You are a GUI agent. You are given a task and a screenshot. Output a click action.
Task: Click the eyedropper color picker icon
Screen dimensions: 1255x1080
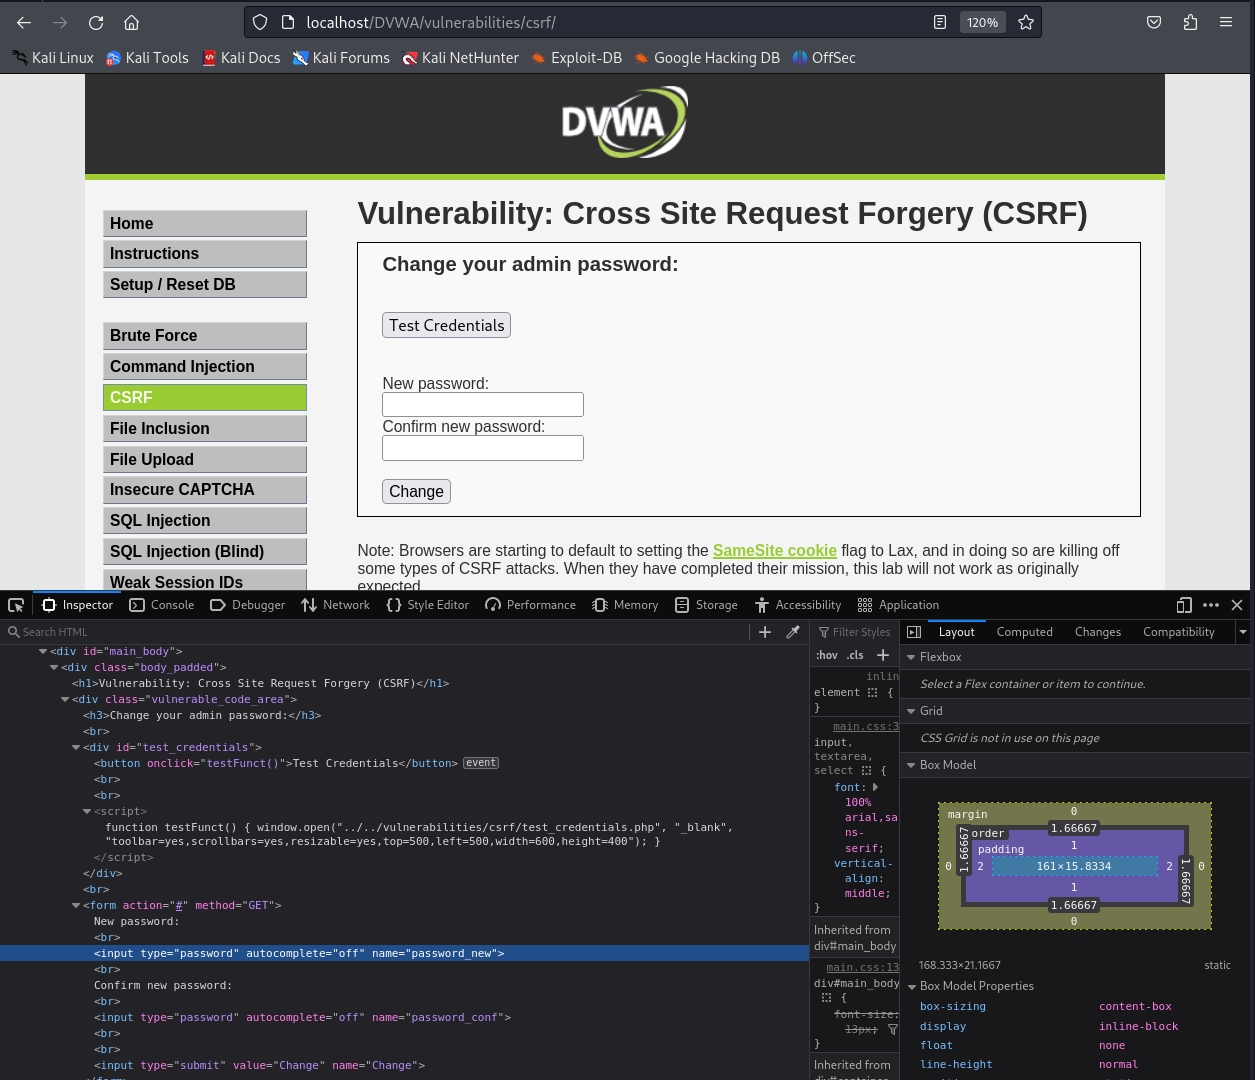793,632
